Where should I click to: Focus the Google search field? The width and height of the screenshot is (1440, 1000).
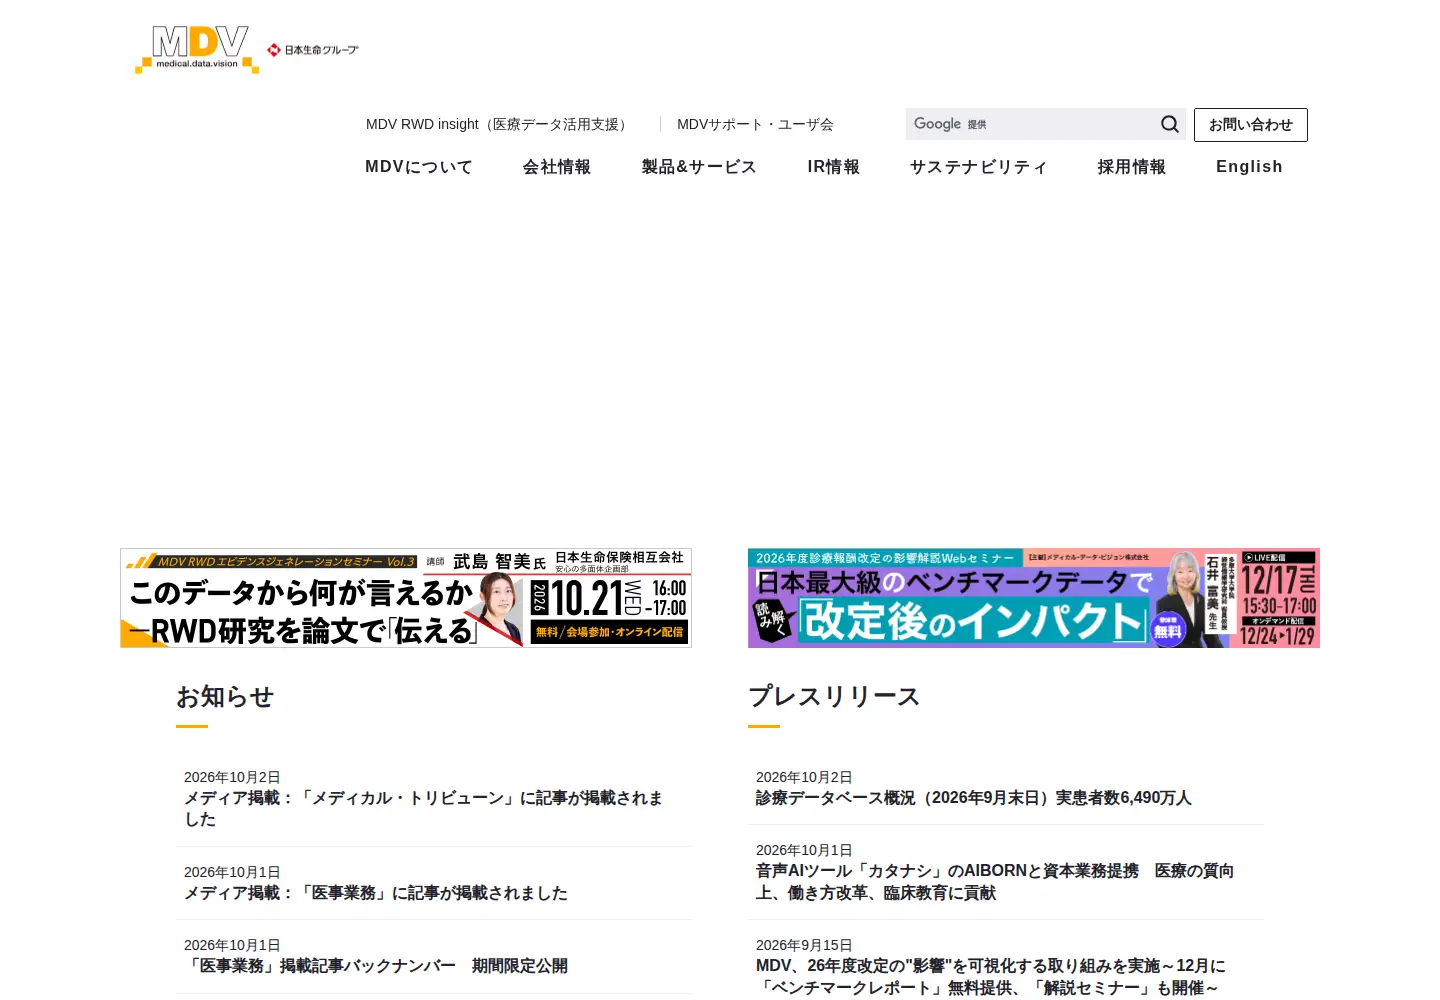pyautogui.click(x=1029, y=124)
